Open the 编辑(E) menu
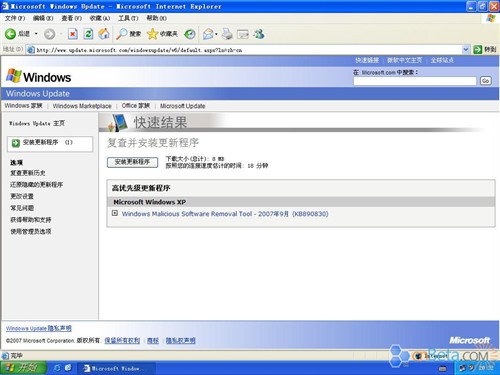 pos(43,18)
